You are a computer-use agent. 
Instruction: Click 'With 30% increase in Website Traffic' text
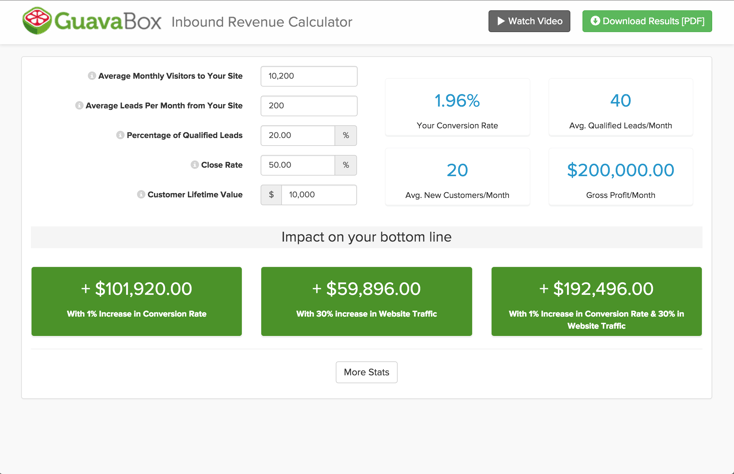click(x=367, y=314)
